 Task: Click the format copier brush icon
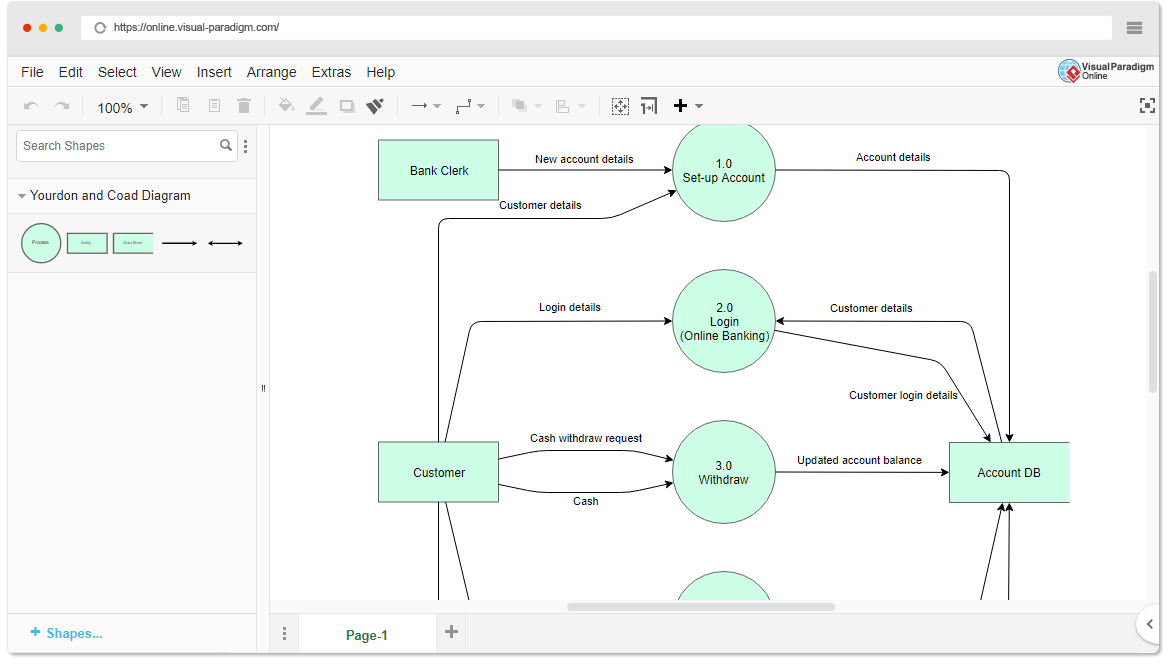click(375, 105)
